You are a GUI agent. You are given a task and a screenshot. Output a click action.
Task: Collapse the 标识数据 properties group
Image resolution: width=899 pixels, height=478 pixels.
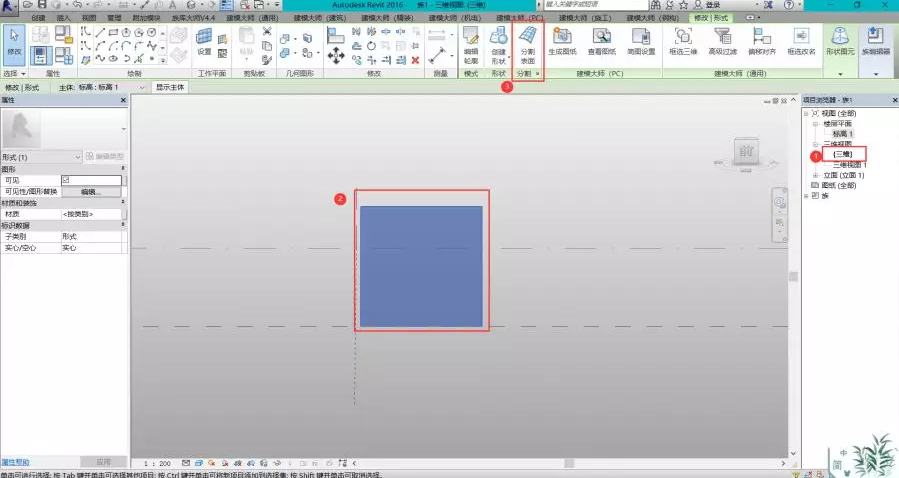point(123,225)
